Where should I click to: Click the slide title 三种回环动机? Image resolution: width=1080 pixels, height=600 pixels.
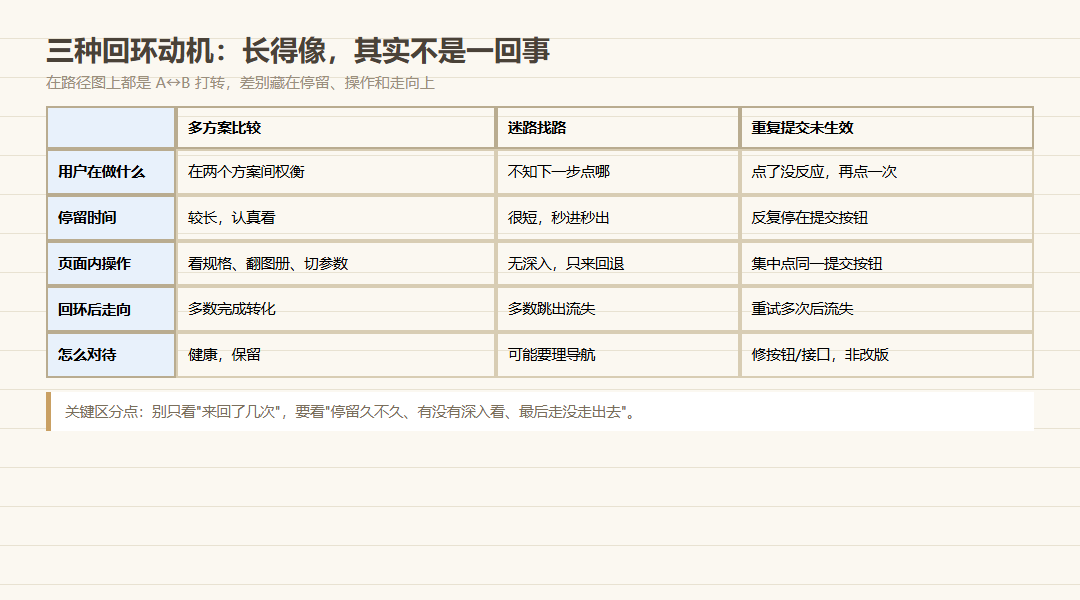click(x=298, y=50)
